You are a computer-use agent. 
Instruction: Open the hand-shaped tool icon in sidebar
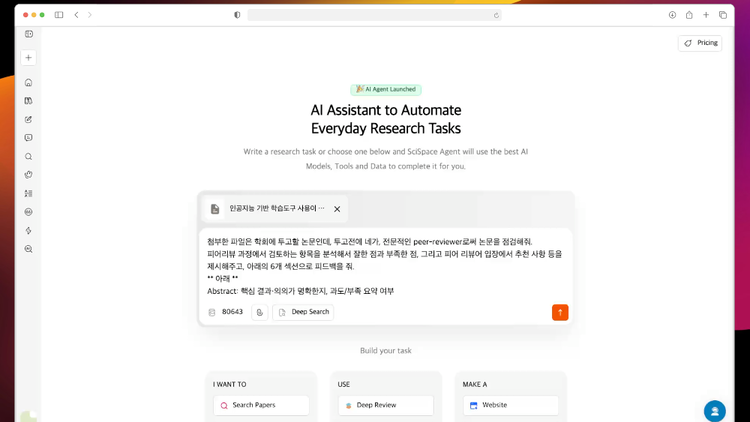(x=29, y=175)
